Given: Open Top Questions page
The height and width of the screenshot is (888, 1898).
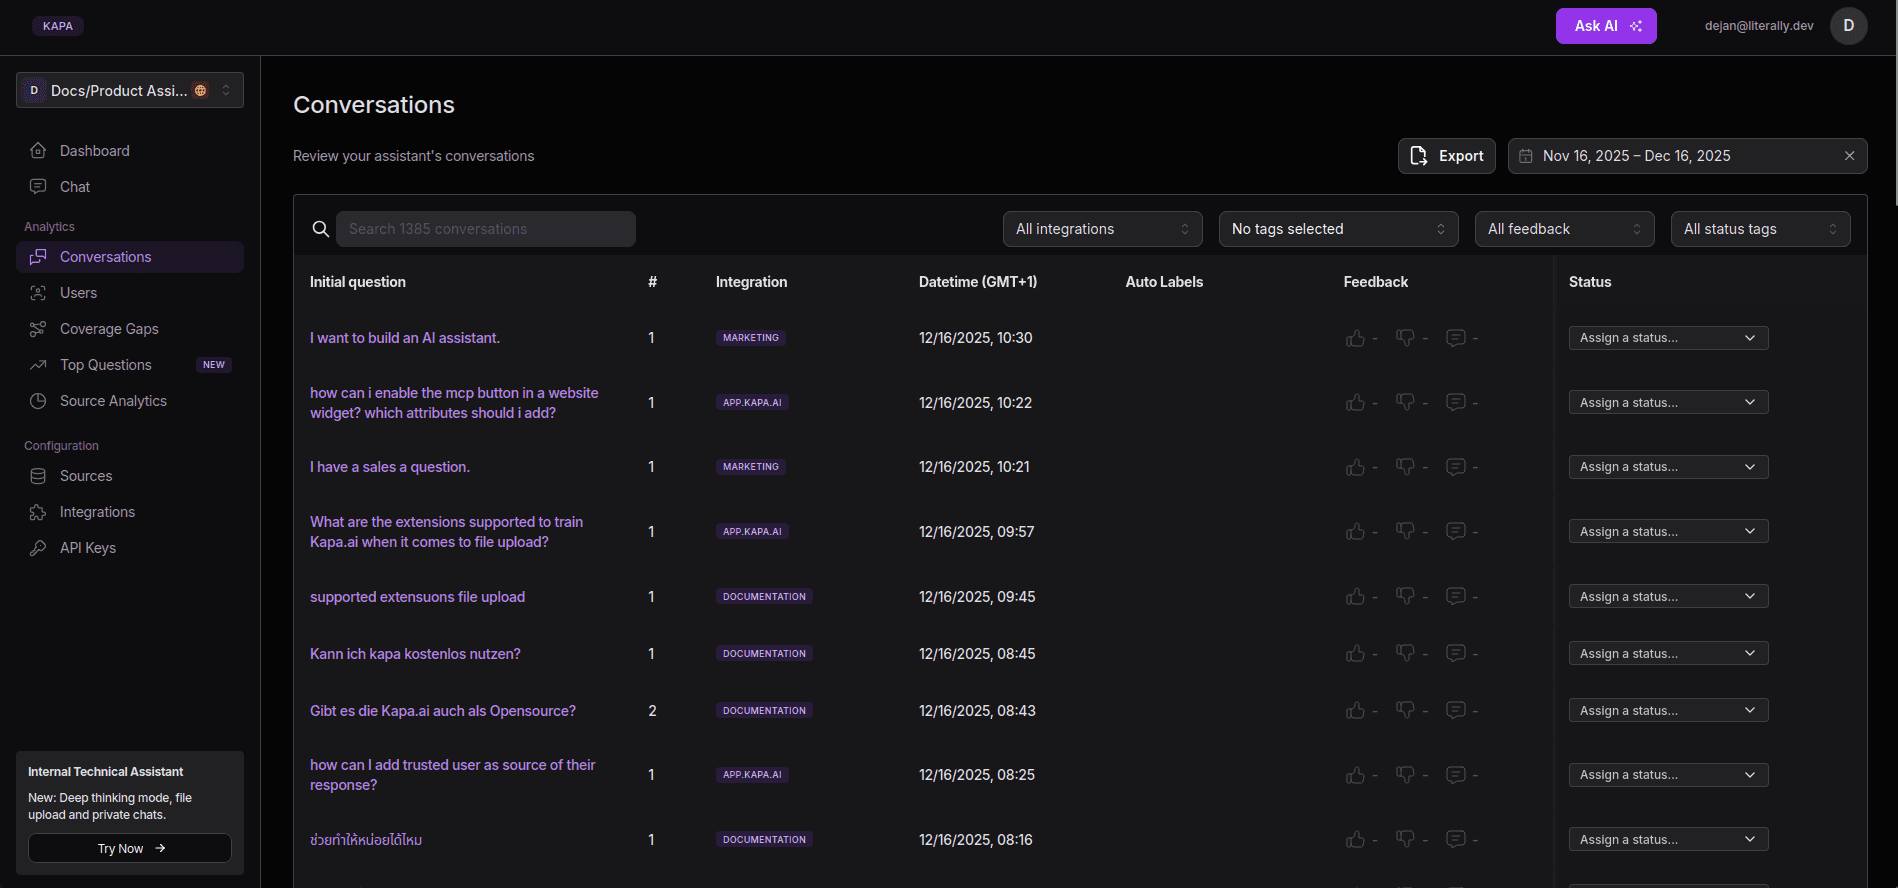Looking at the screenshot, I should [130, 365].
